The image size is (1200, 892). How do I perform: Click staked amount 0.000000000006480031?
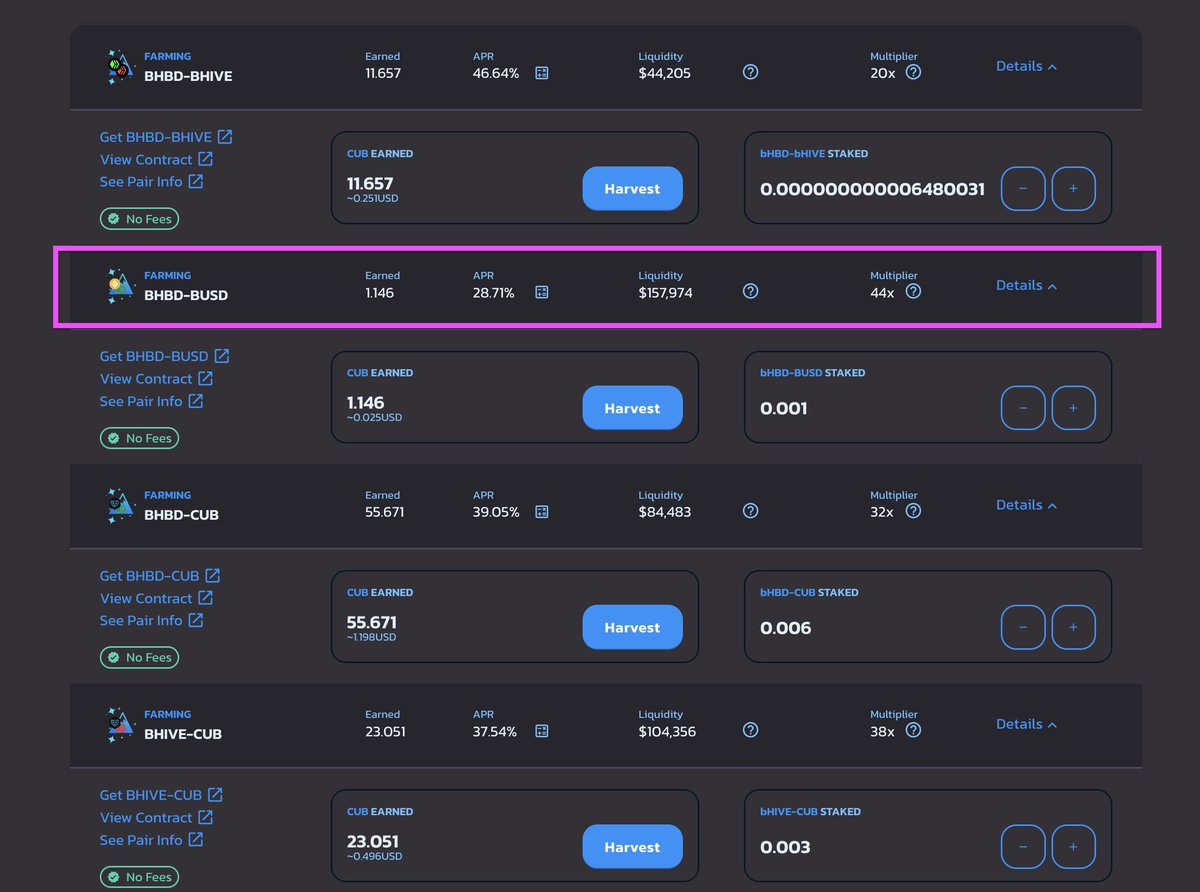click(x=873, y=189)
